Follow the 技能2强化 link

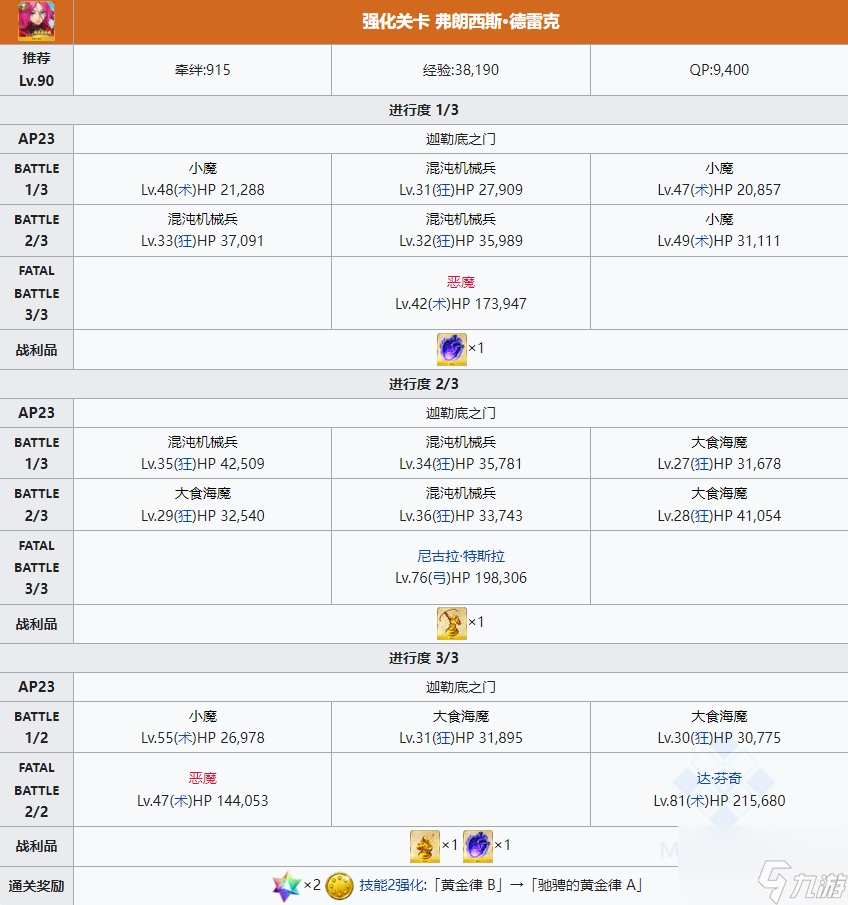(392, 885)
